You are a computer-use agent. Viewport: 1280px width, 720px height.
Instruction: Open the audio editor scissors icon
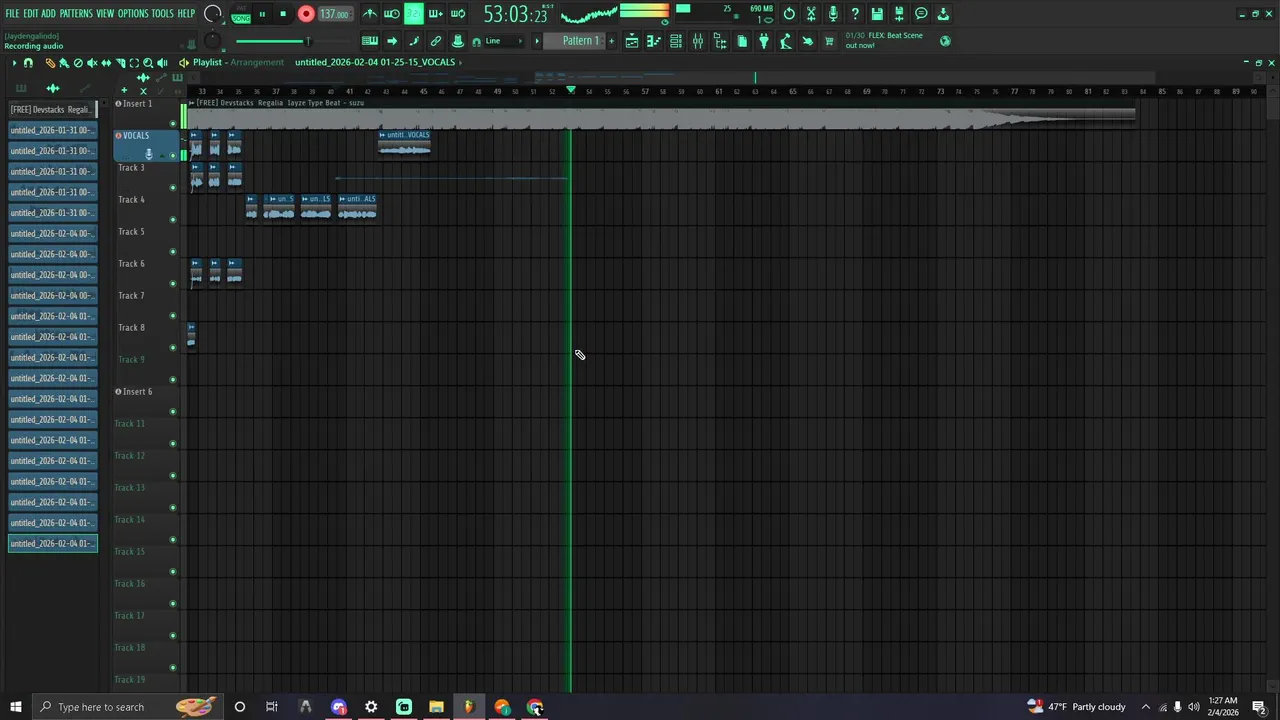point(811,14)
